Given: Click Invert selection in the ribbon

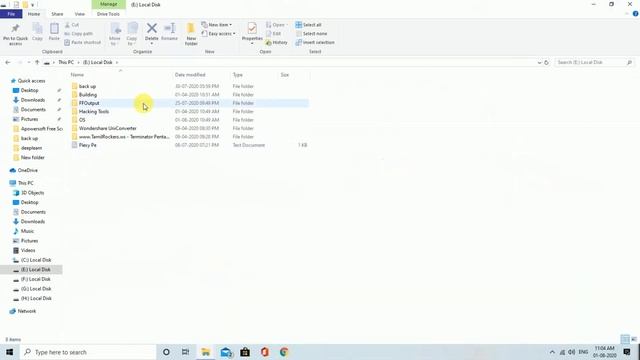Looking at the screenshot, I should pos(315,42).
